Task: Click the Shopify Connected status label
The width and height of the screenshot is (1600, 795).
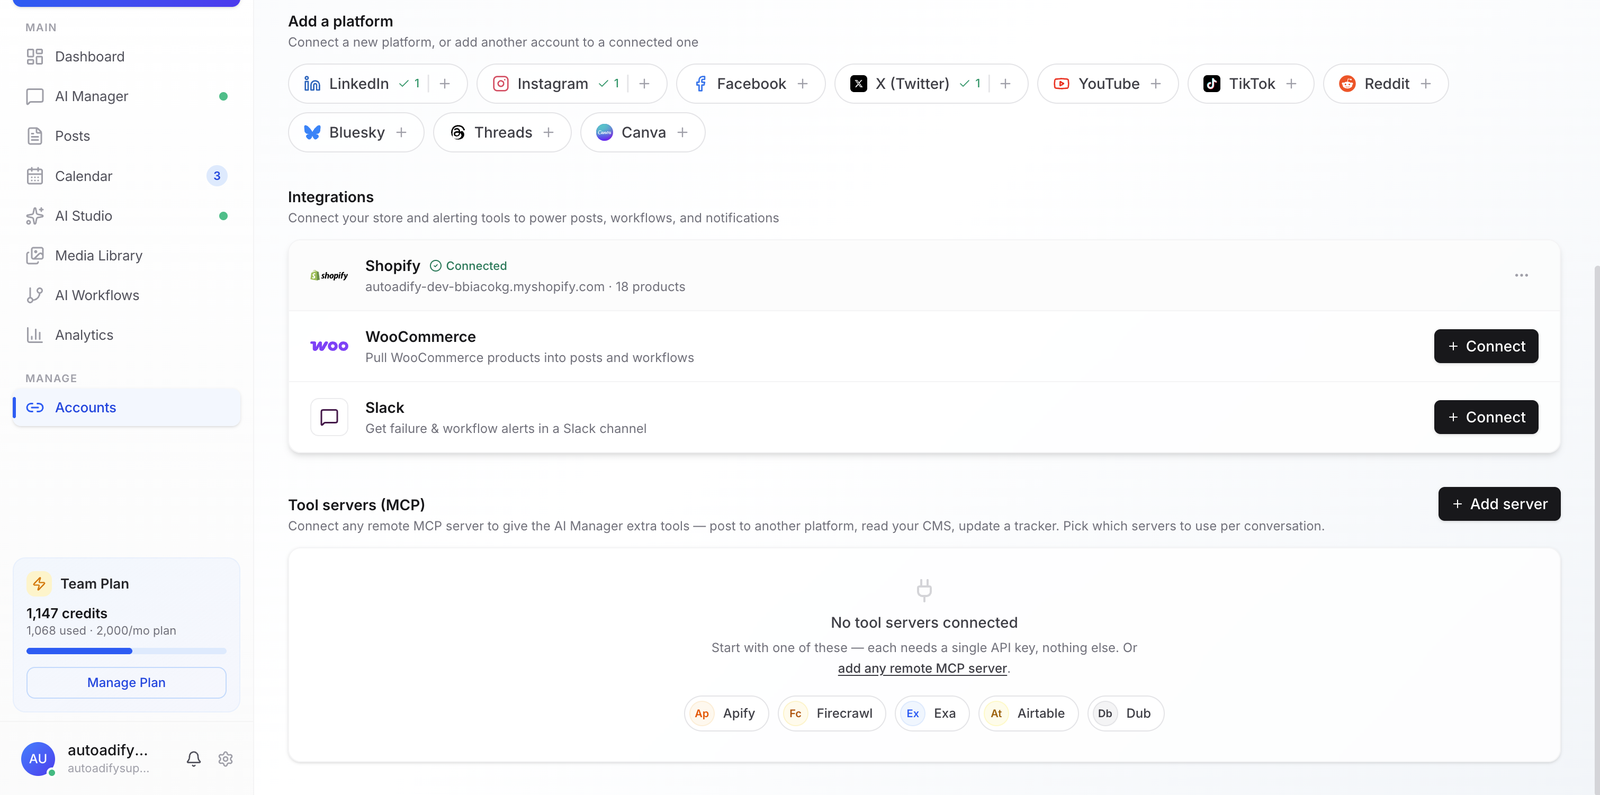Action: (468, 266)
